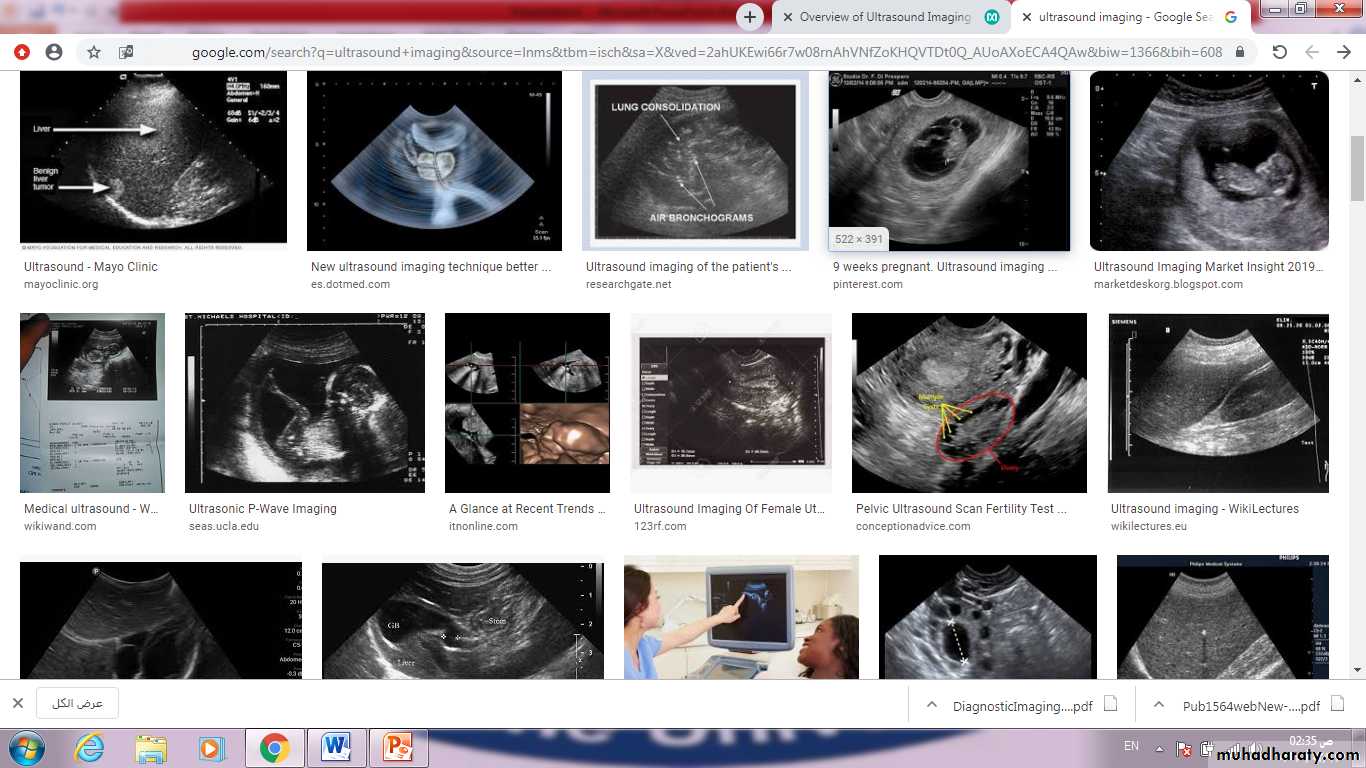Screen dimensions: 1366x768
Task: Select the ultrasound imaging Google Search tab
Action: pos(1124,17)
